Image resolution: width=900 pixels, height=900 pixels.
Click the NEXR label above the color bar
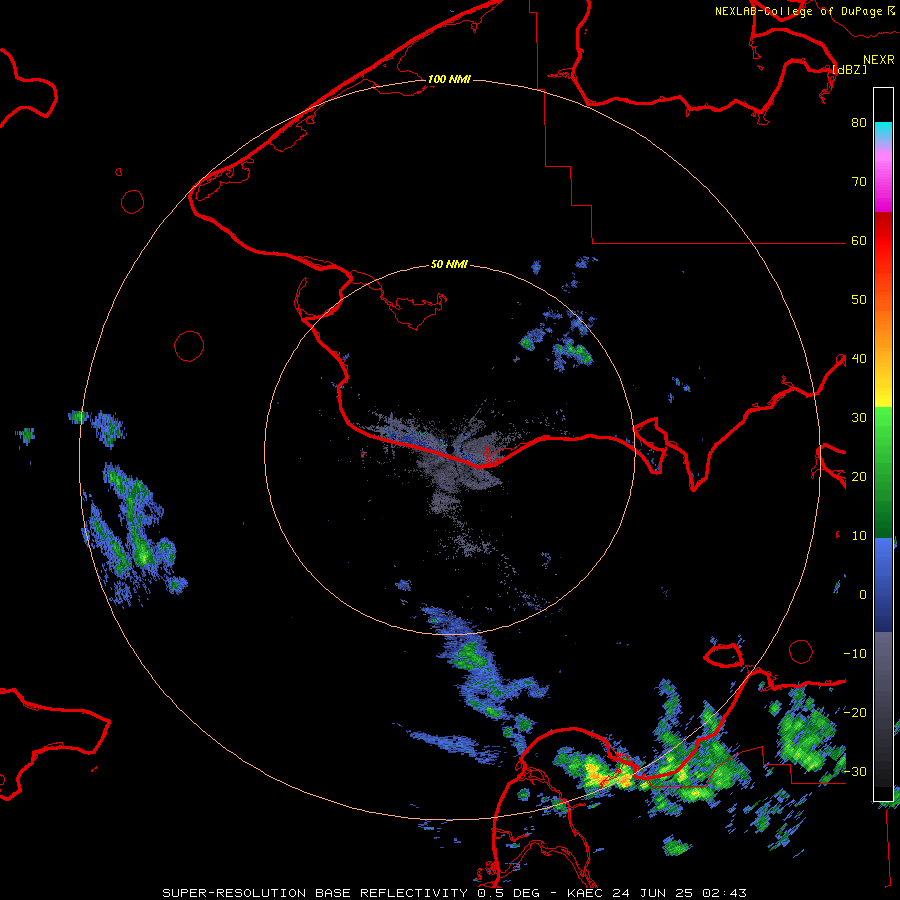point(879,60)
